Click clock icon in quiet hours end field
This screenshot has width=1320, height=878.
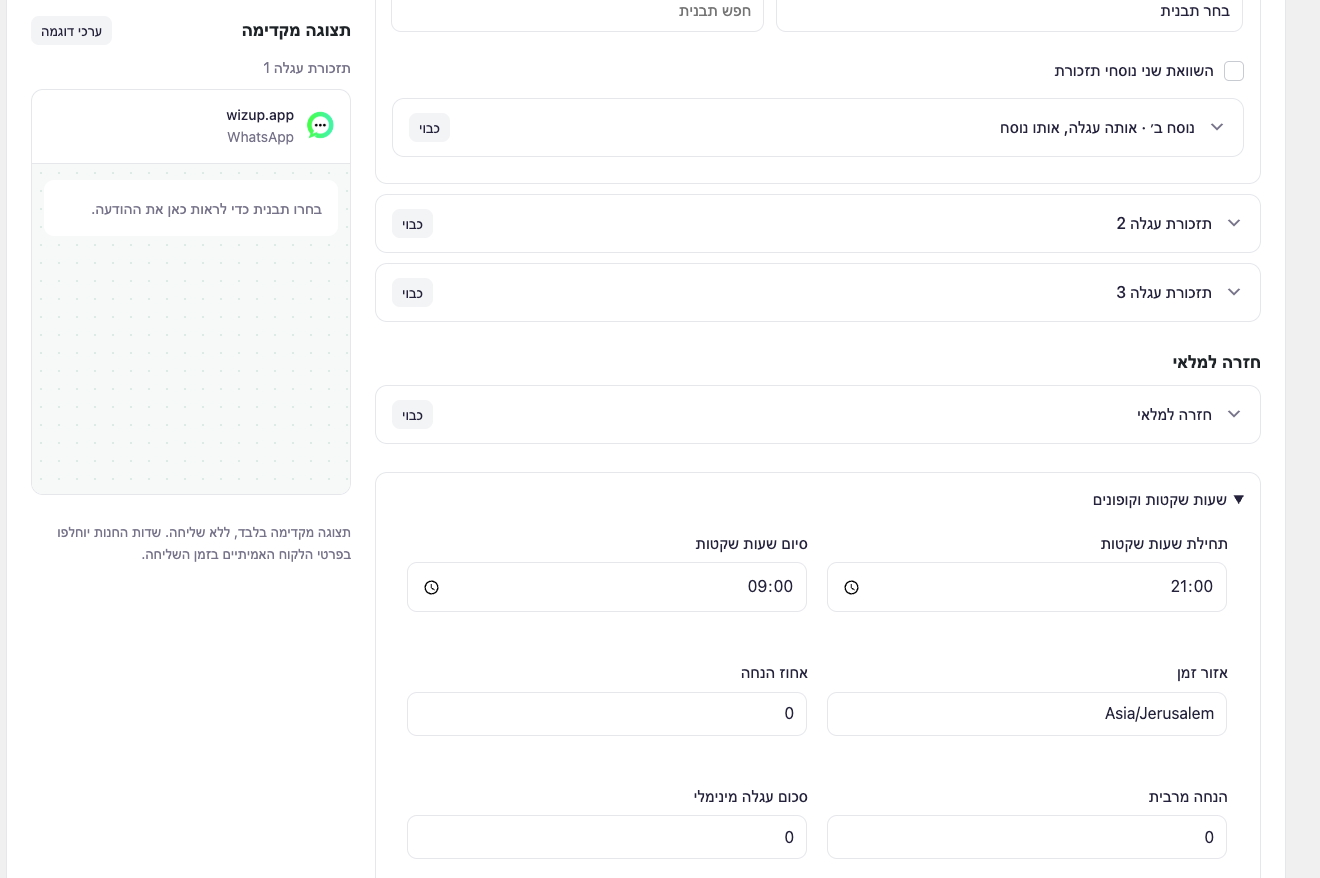coord(431,587)
